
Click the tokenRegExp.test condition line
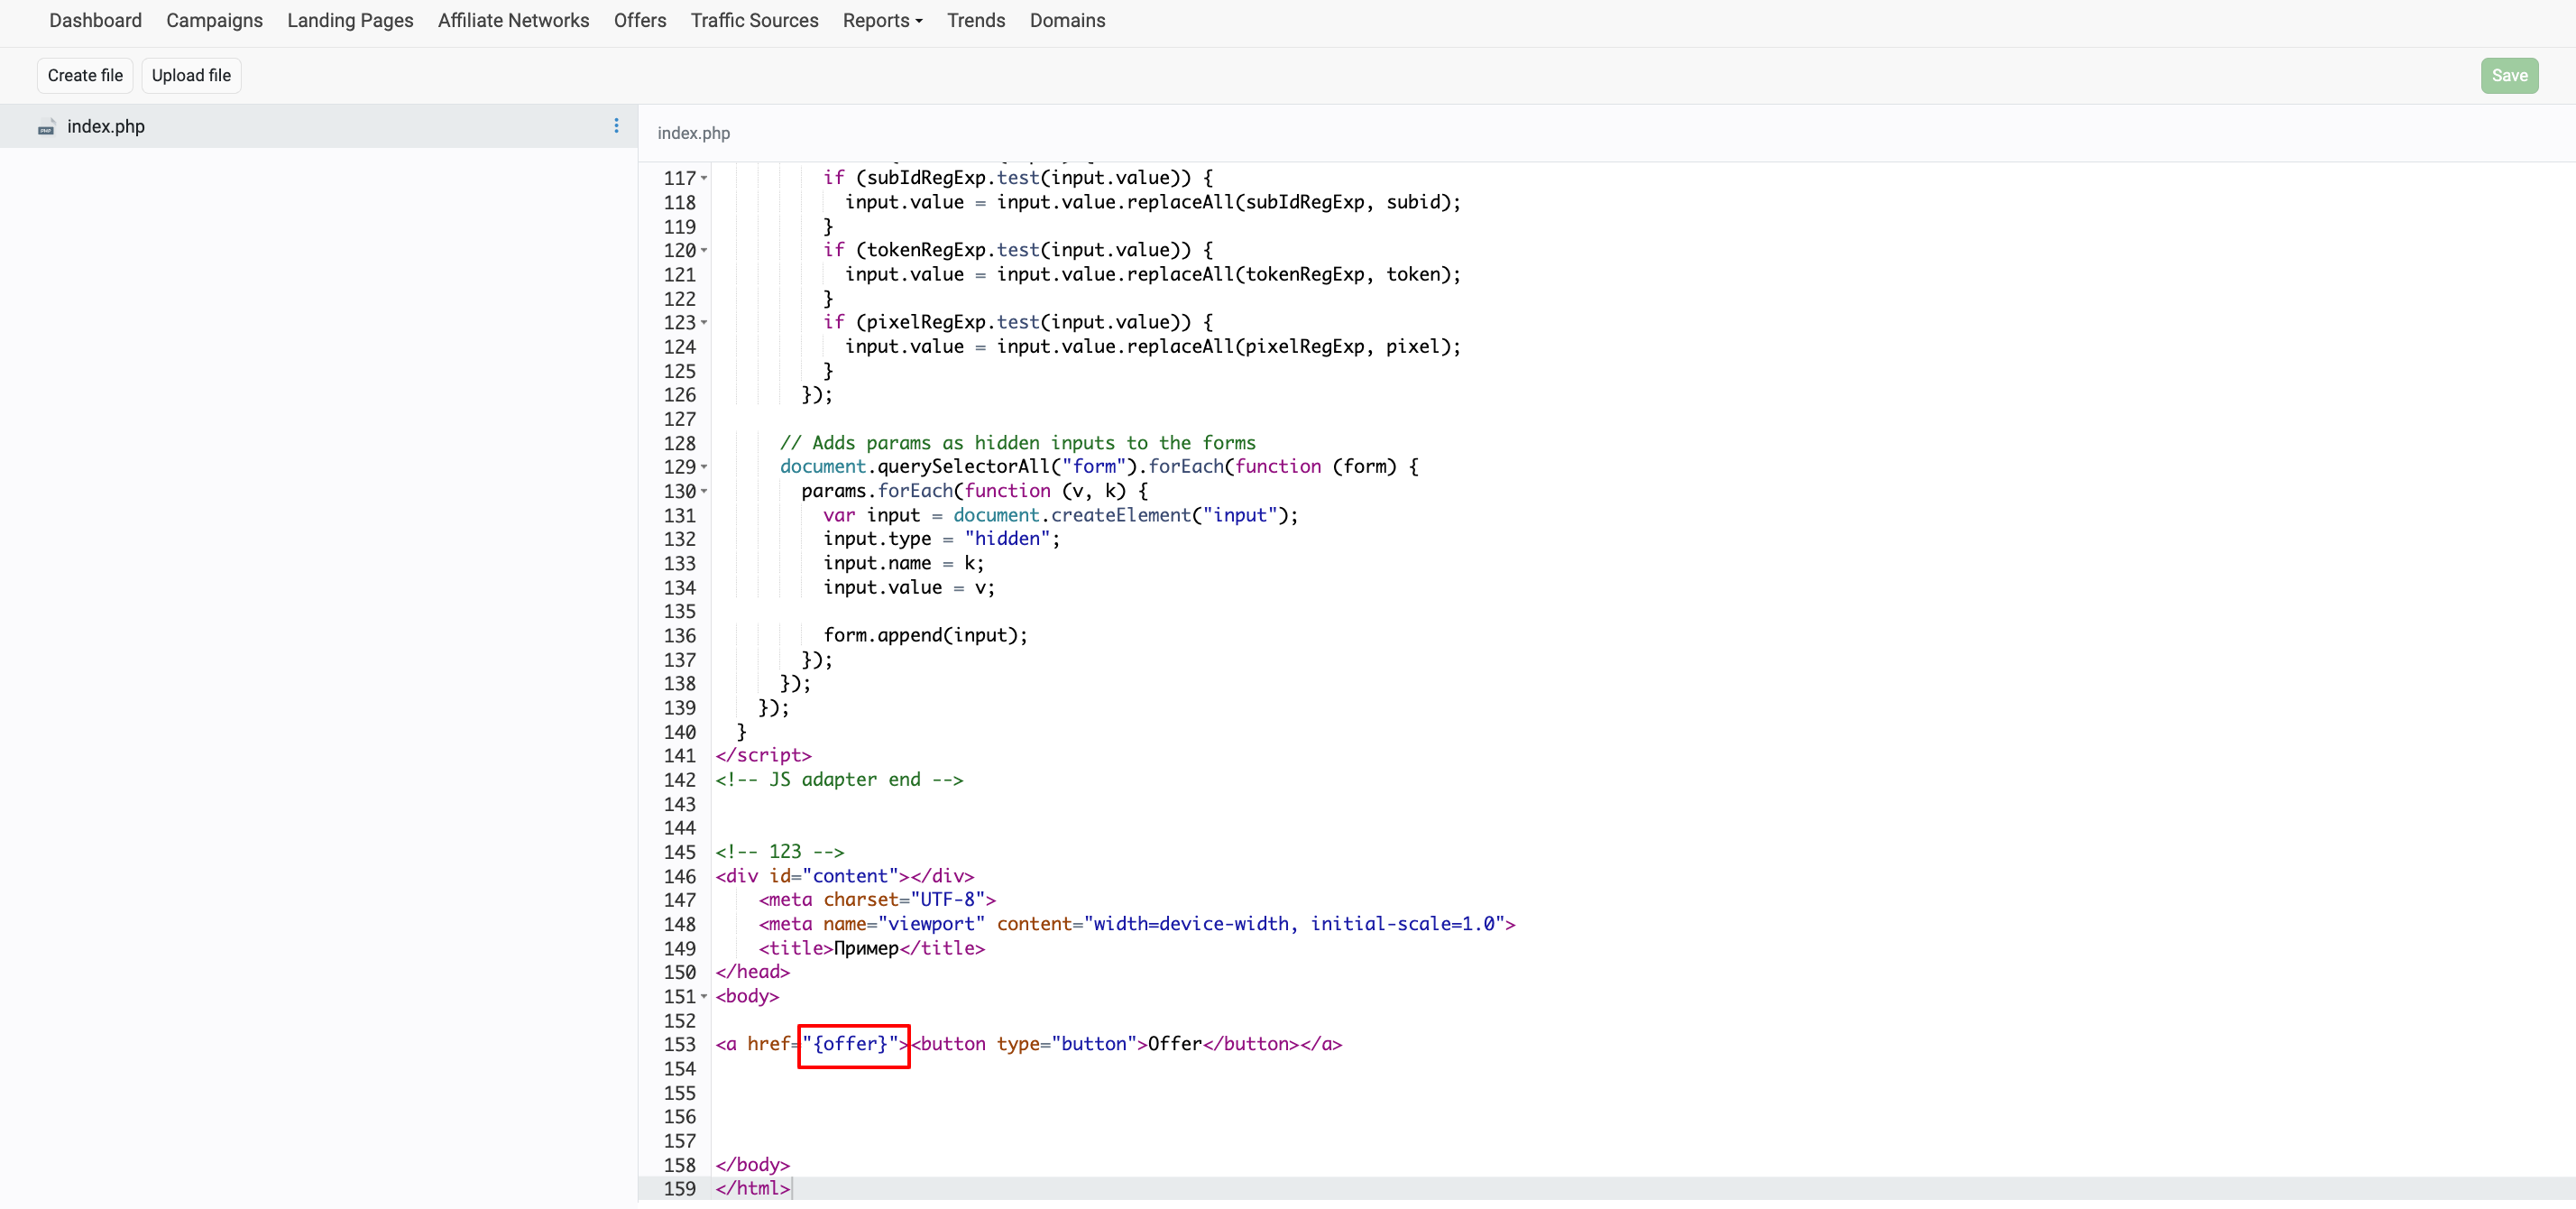coord(1017,250)
